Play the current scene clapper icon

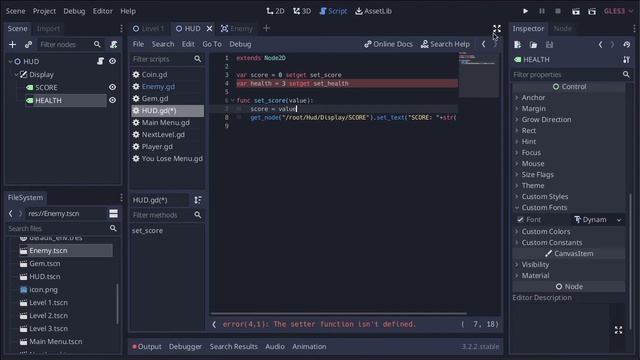[576, 11]
